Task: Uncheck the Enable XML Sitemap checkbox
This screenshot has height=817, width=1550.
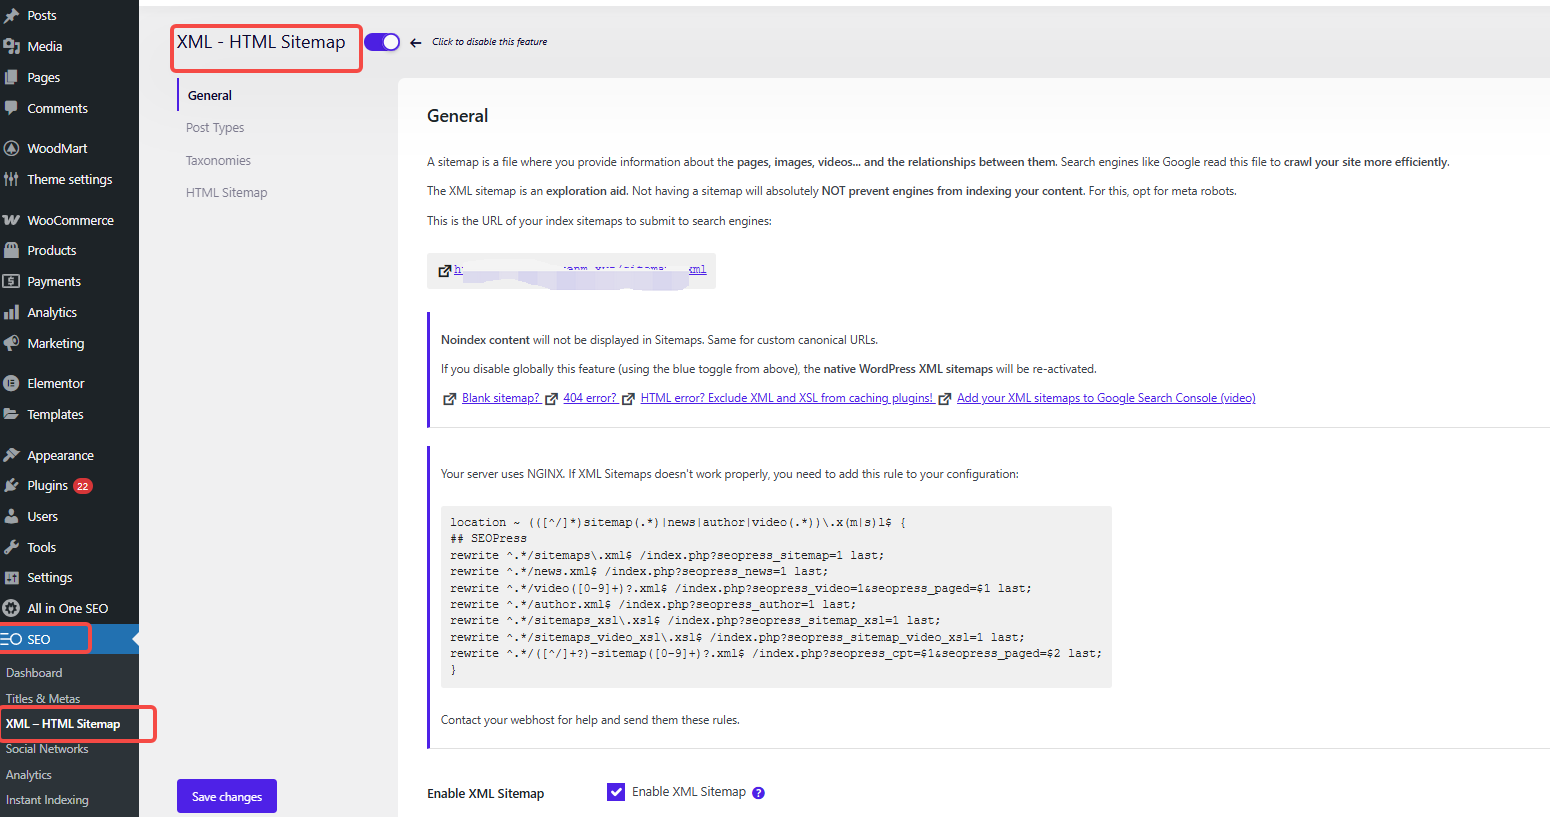Action: tap(616, 792)
